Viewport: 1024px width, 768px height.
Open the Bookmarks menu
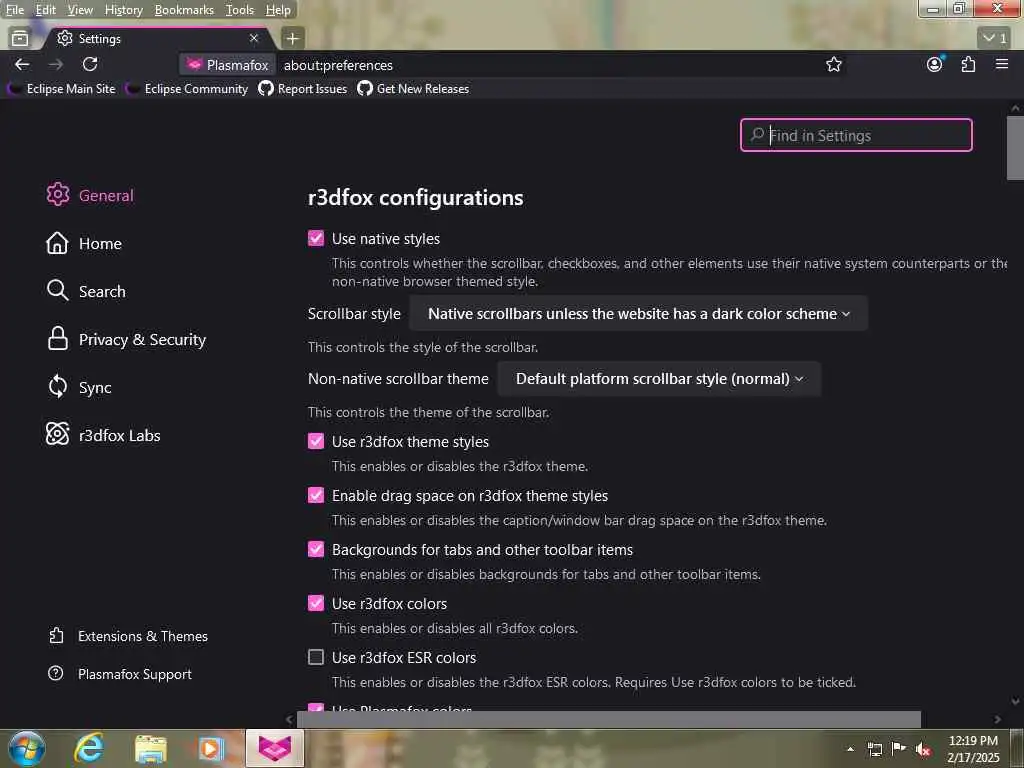coord(184,10)
